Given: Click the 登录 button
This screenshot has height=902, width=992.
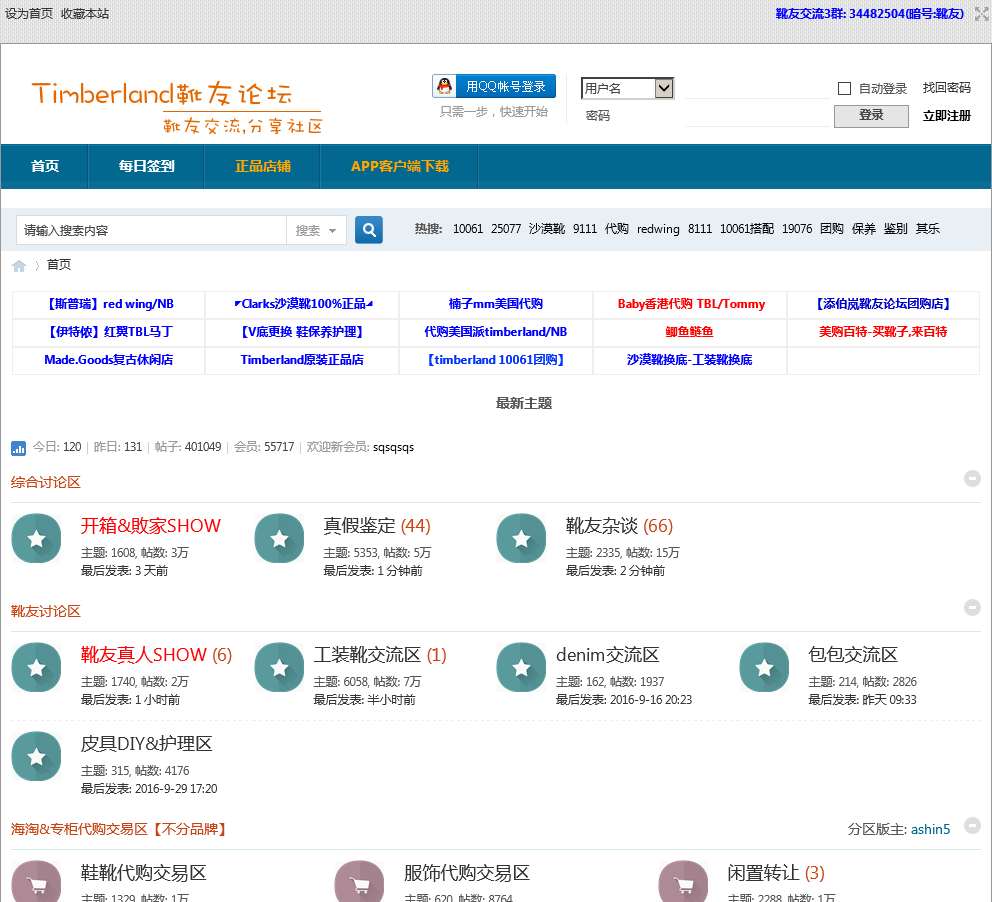Looking at the screenshot, I should (871, 116).
